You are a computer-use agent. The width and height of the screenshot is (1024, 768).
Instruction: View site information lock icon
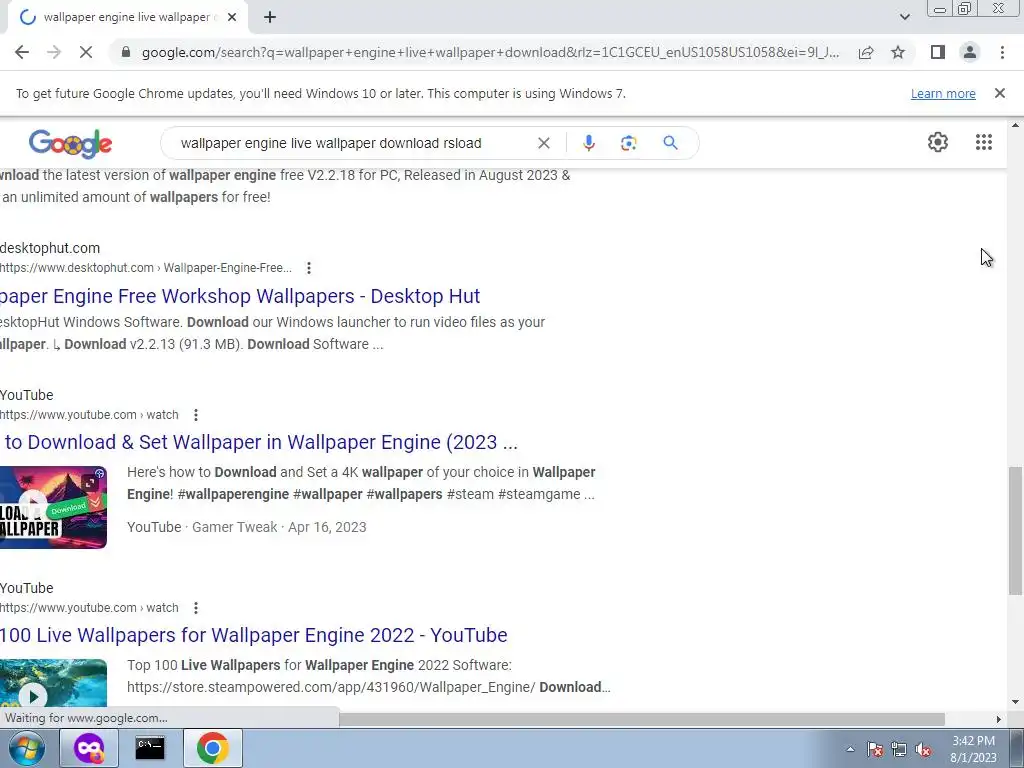tap(126, 52)
